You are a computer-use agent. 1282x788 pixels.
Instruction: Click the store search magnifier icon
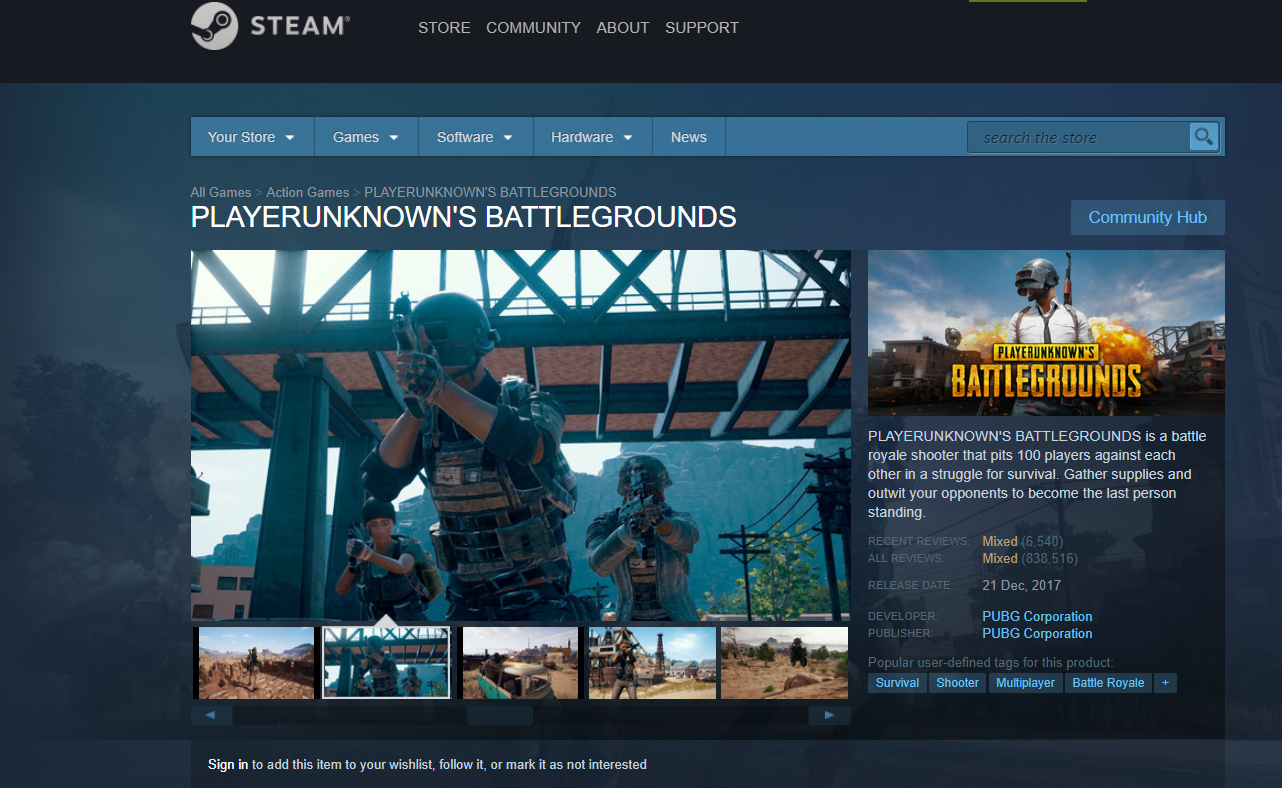[x=1203, y=136]
